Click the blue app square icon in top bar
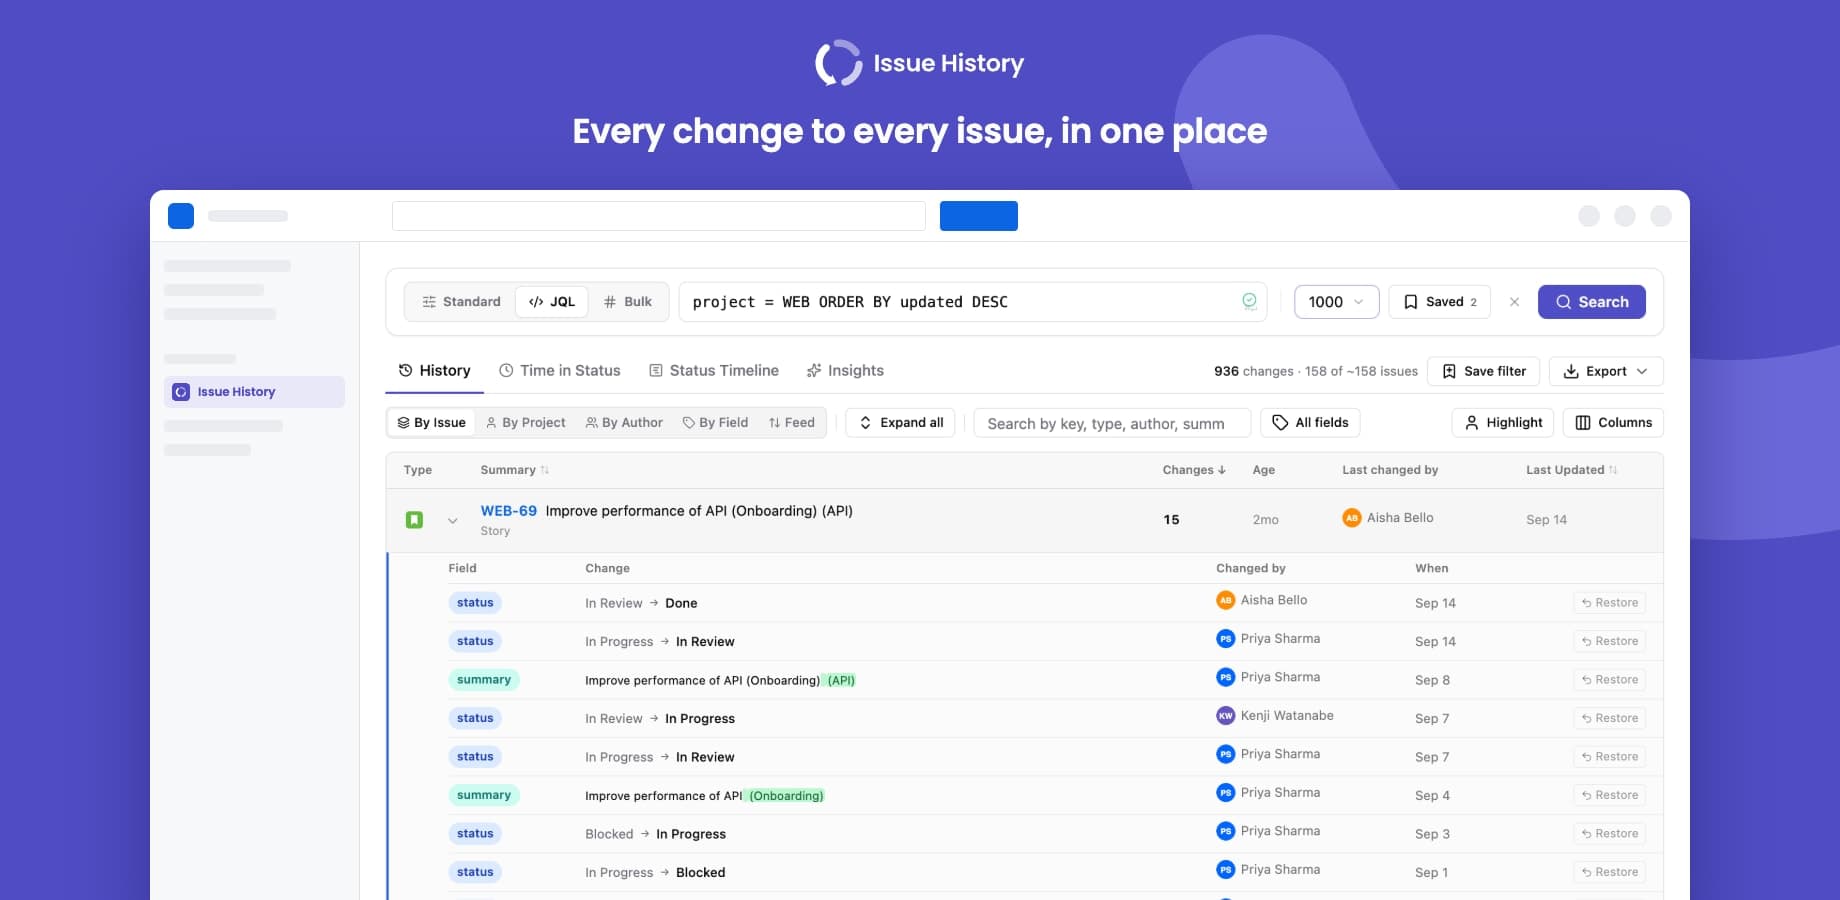1840x900 pixels. click(x=181, y=216)
